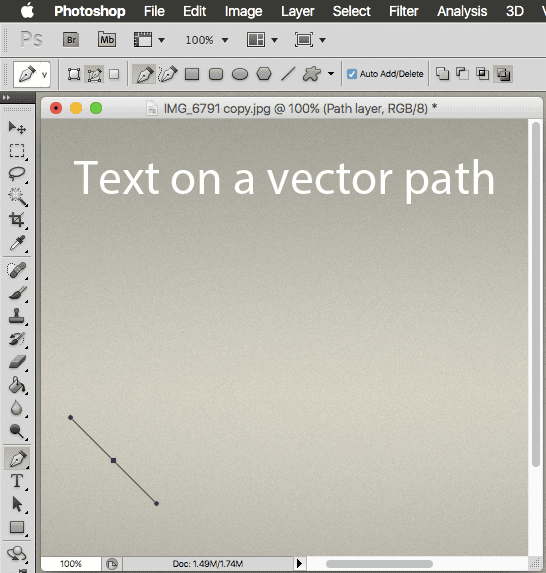Select the Paint Bucket tool
The image size is (546, 573).
click(x=17, y=385)
